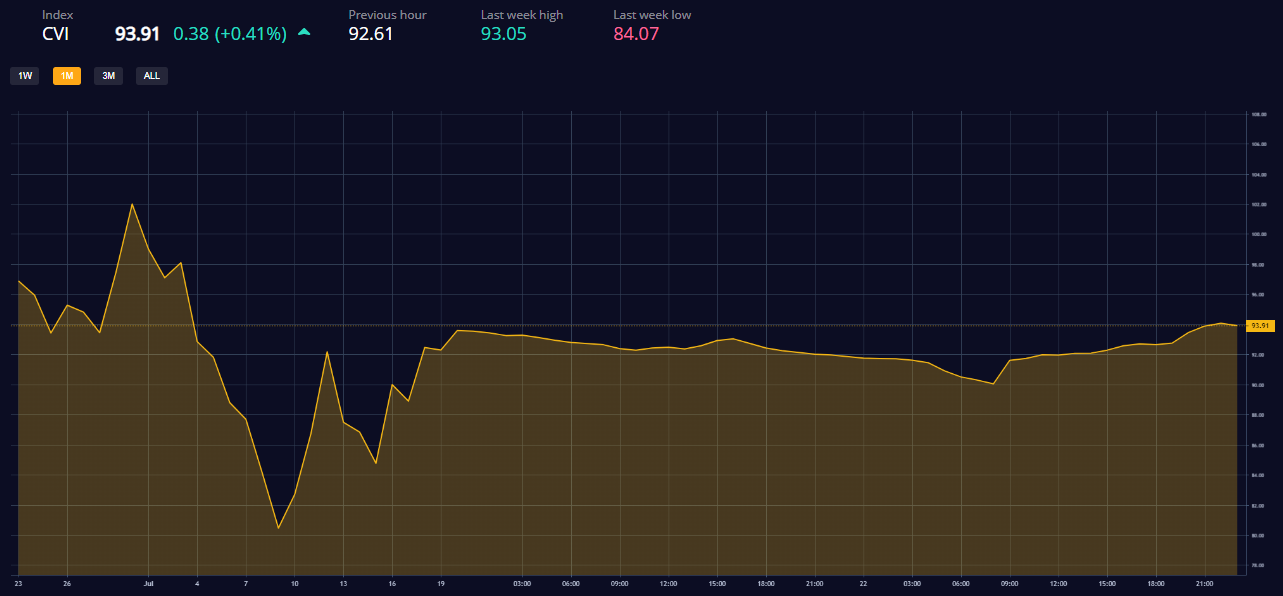Image resolution: width=1283 pixels, height=596 pixels.
Task: Click the 'Jul' label on the time axis
Action: click(148, 582)
